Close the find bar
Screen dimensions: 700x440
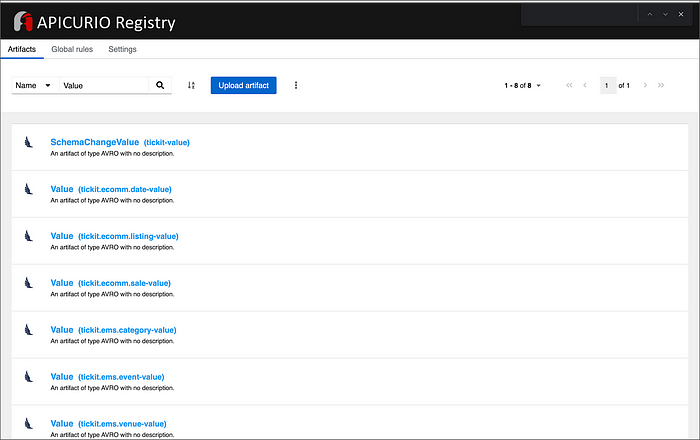[x=681, y=14]
